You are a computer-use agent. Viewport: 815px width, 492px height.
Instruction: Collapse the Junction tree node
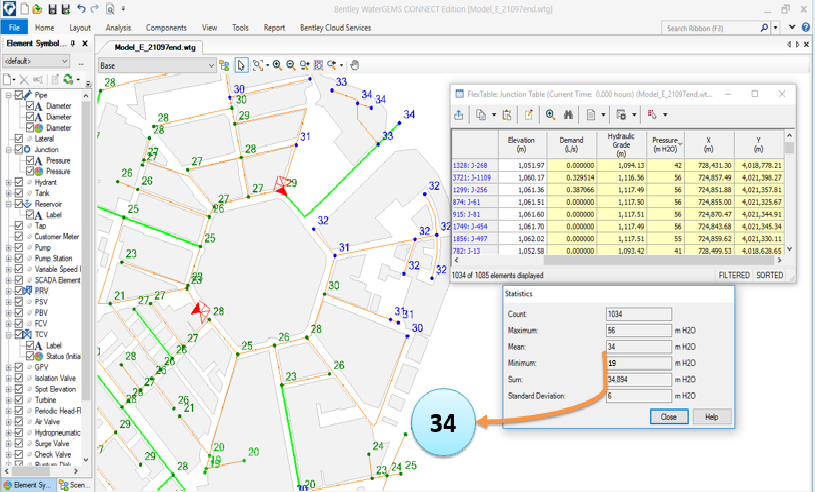pos(8,150)
